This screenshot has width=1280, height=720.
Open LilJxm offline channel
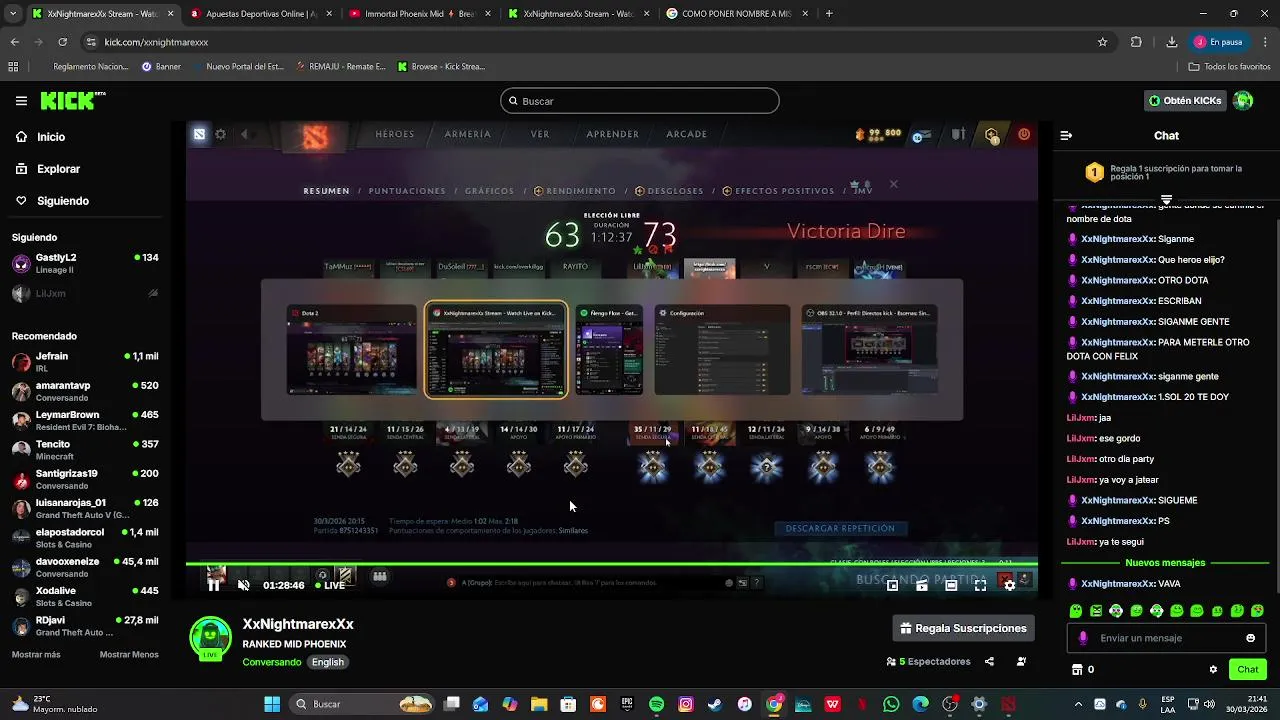86,294
